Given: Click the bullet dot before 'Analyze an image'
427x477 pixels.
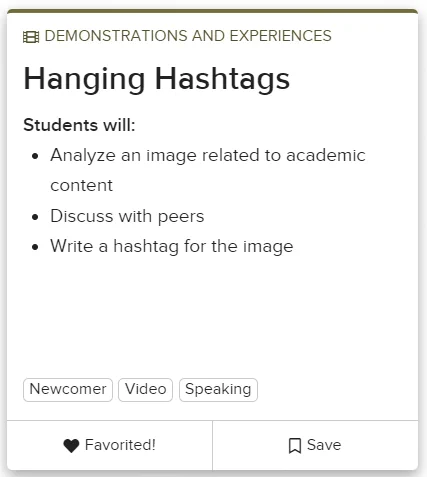Looking at the screenshot, I should tap(35, 156).
